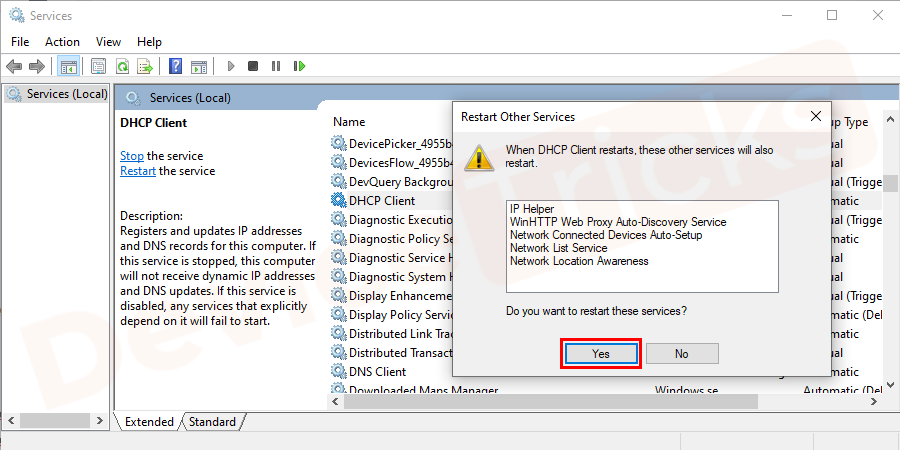900x450 pixels.
Task: Click the Start Service play icon
Action: click(x=231, y=67)
